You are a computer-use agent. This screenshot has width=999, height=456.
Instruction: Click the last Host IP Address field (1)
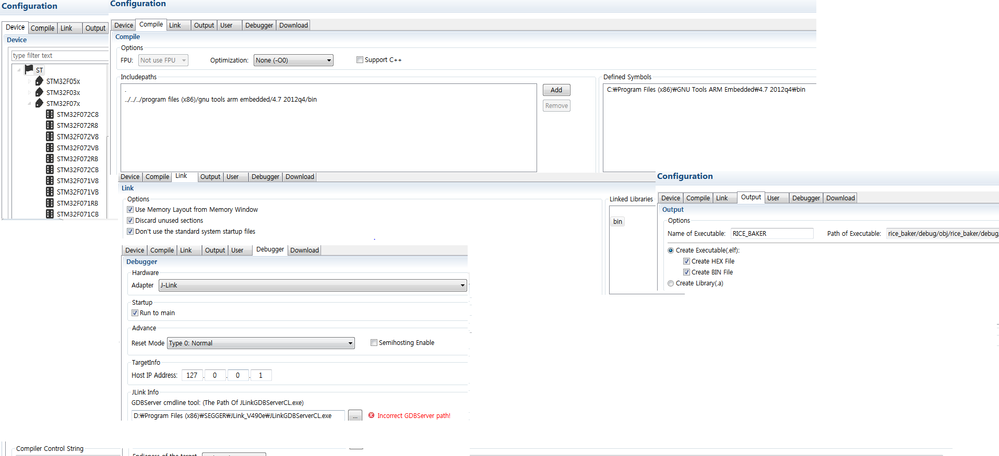point(261,375)
